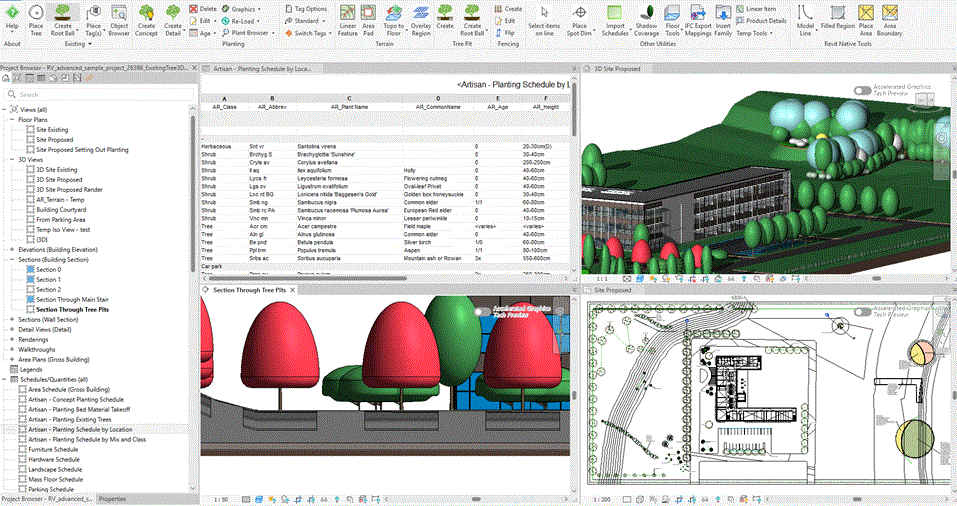Switch to the Section Through Tree Pits tab
Screen dimensions: 957x506
coord(249,289)
